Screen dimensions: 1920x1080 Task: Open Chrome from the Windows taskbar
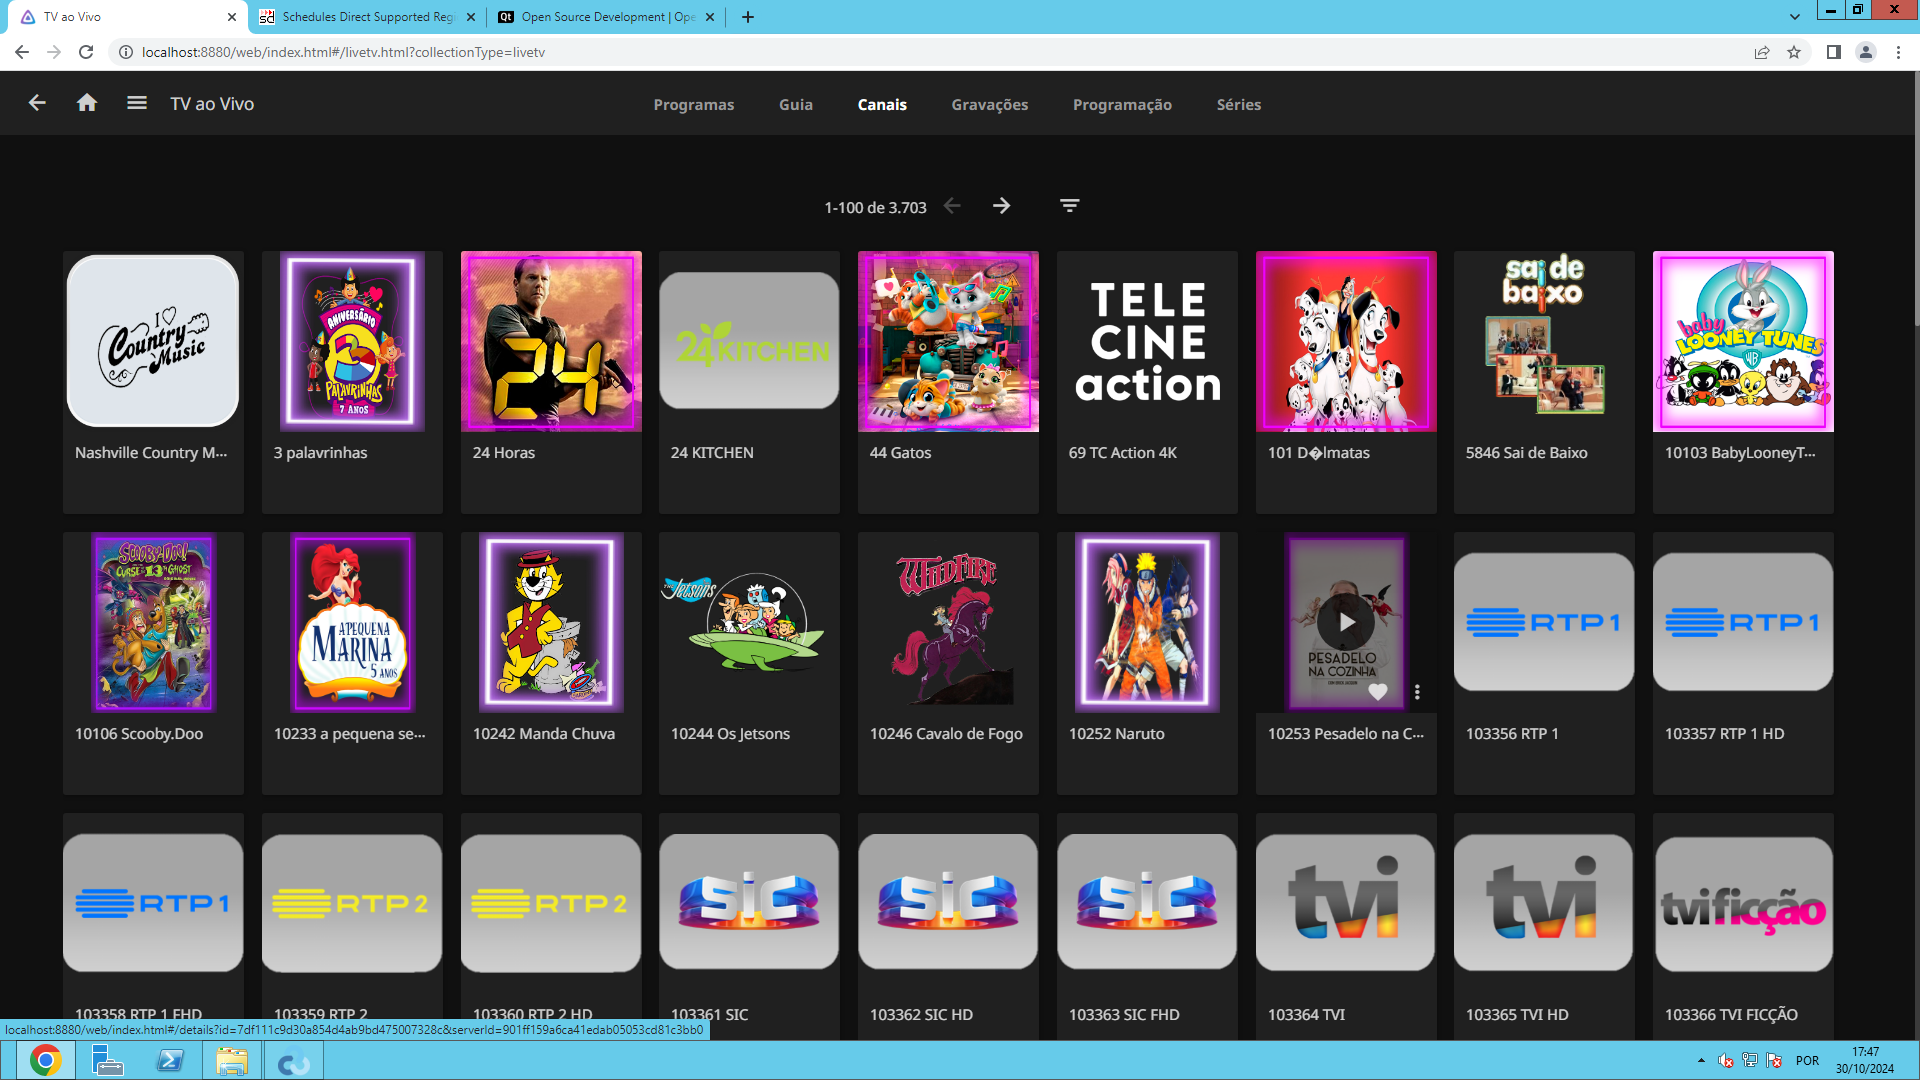pos(45,1060)
